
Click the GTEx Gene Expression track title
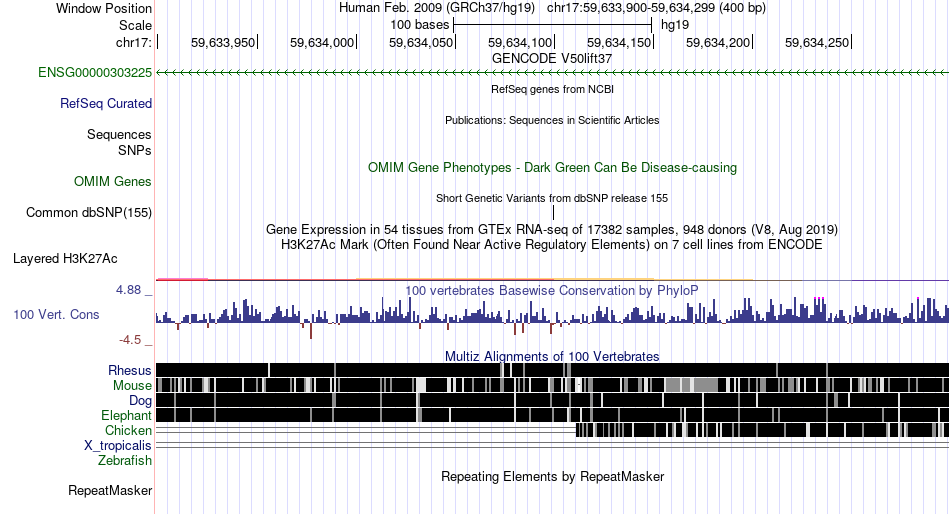[552, 230]
